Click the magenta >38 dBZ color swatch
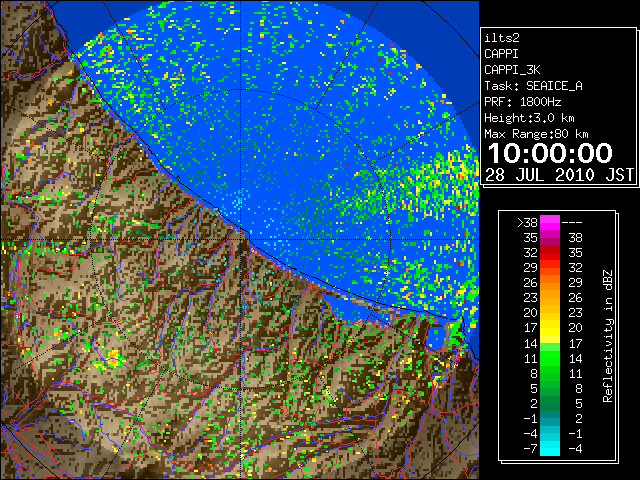 coord(550,222)
